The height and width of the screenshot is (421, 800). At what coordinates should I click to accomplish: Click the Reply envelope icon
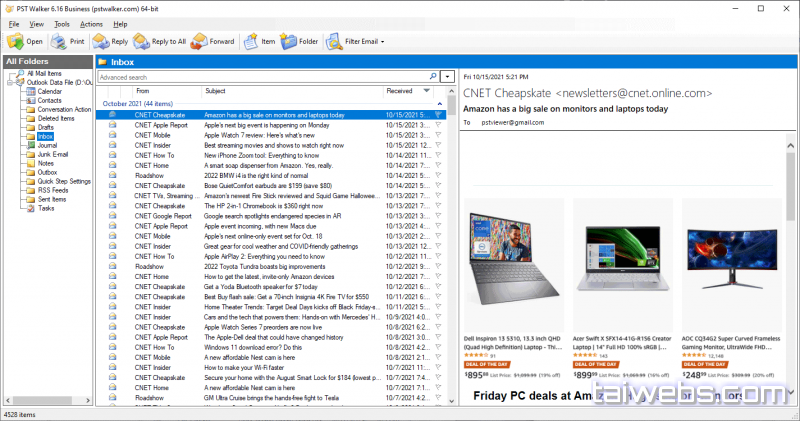[x=101, y=42]
